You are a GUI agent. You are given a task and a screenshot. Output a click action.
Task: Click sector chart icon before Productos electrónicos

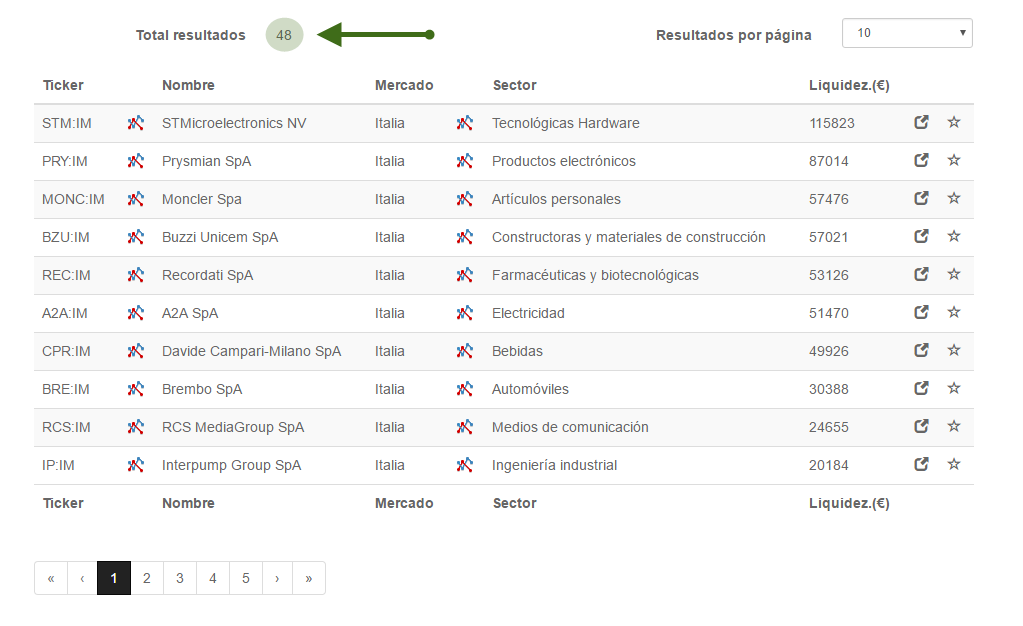[465, 161]
